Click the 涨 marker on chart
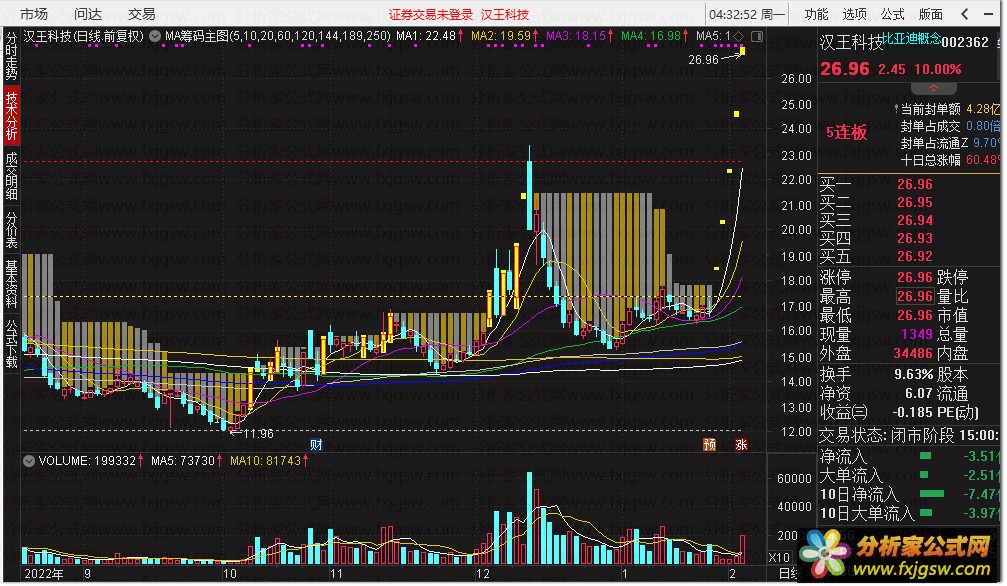Image resolution: width=1007 pixels, height=586 pixels. pos(741,444)
